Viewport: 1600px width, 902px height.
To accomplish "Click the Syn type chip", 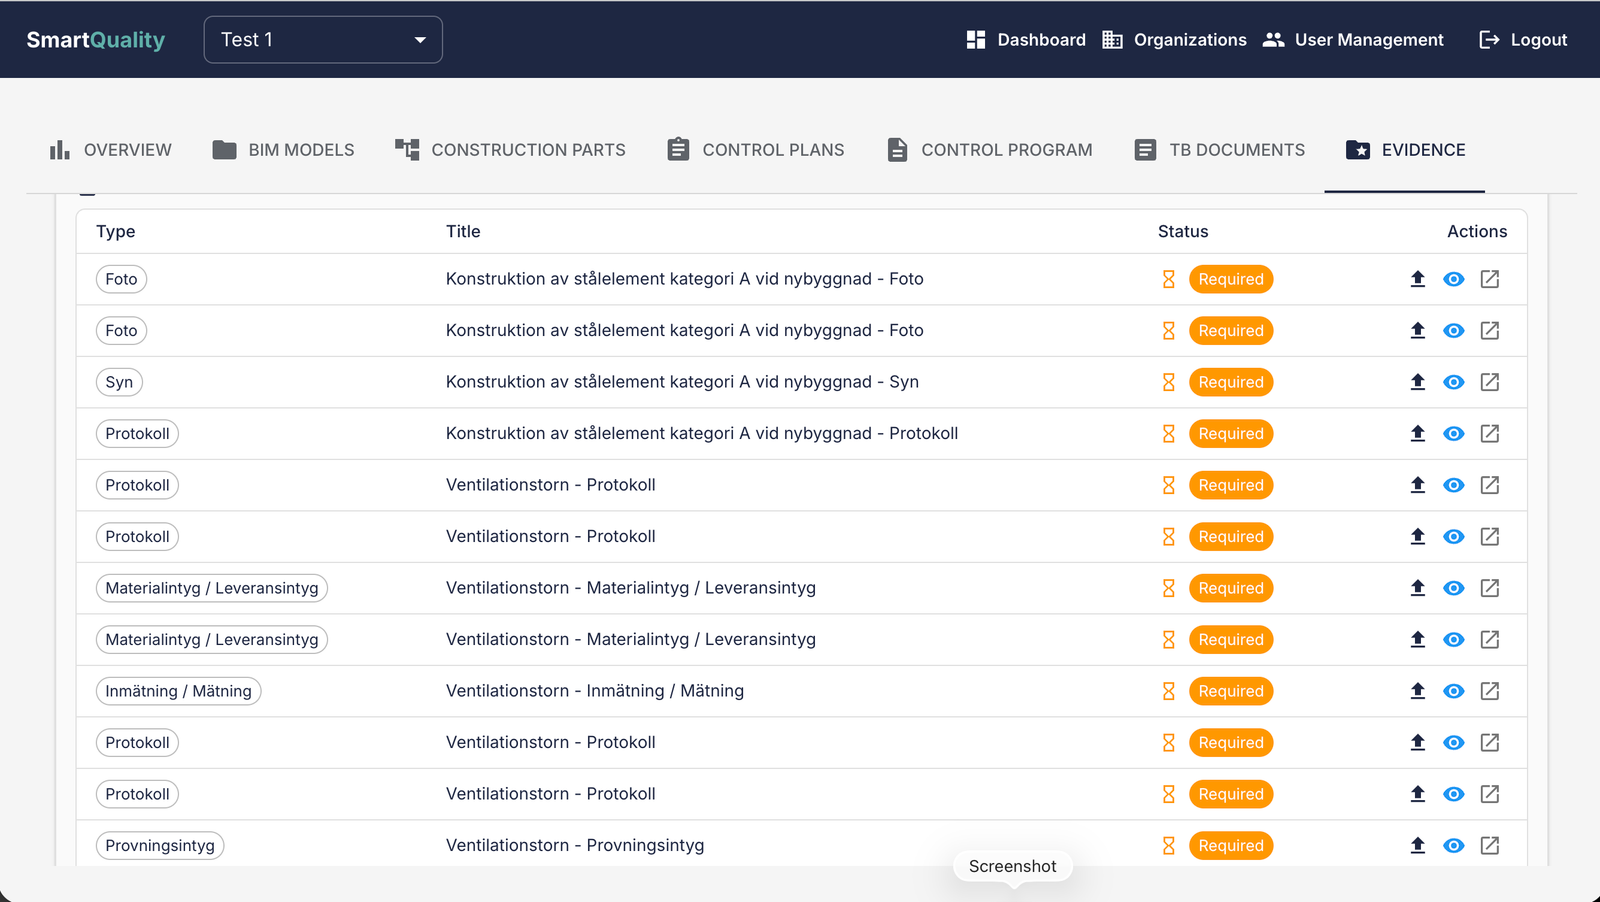I will pyautogui.click(x=120, y=382).
